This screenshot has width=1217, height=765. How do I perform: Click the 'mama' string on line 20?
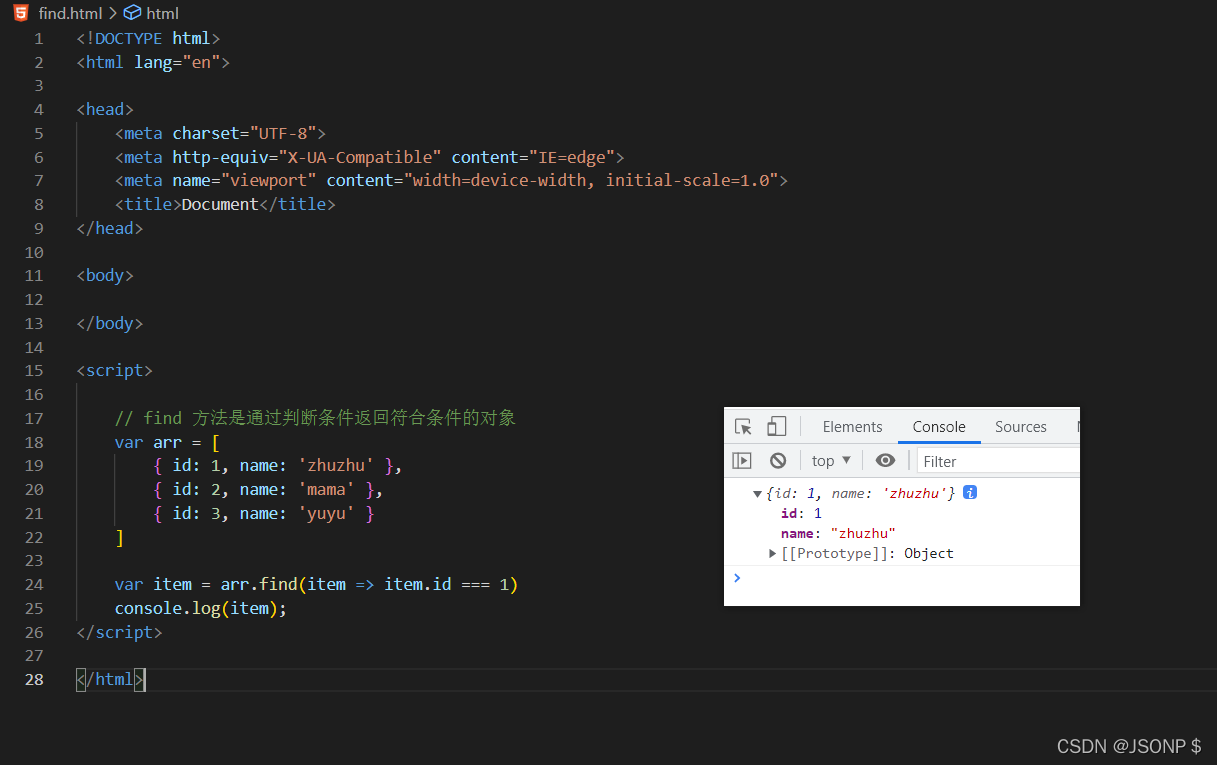(327, 489)
